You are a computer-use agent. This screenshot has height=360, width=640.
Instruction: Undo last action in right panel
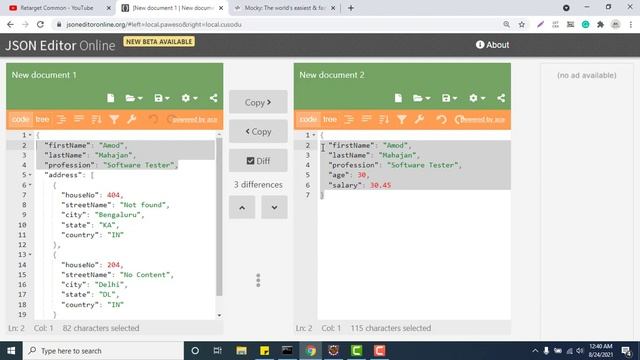tap(441, 119)
